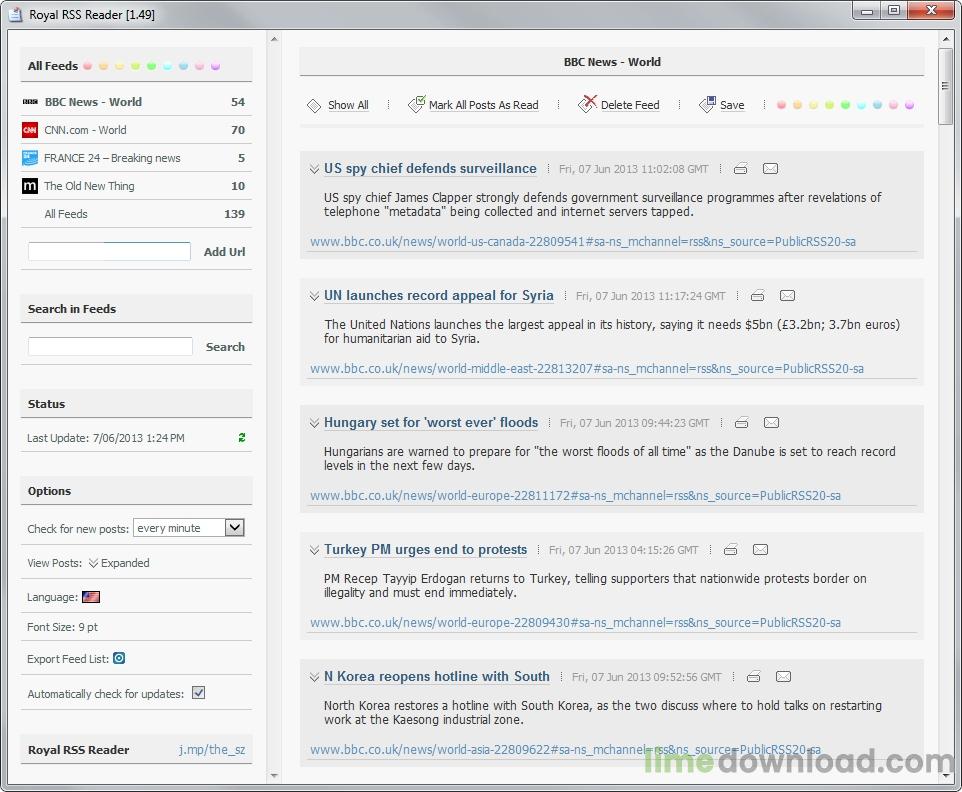Print the US spy chief post
The image size is (962, 792).
coord(740,169)
